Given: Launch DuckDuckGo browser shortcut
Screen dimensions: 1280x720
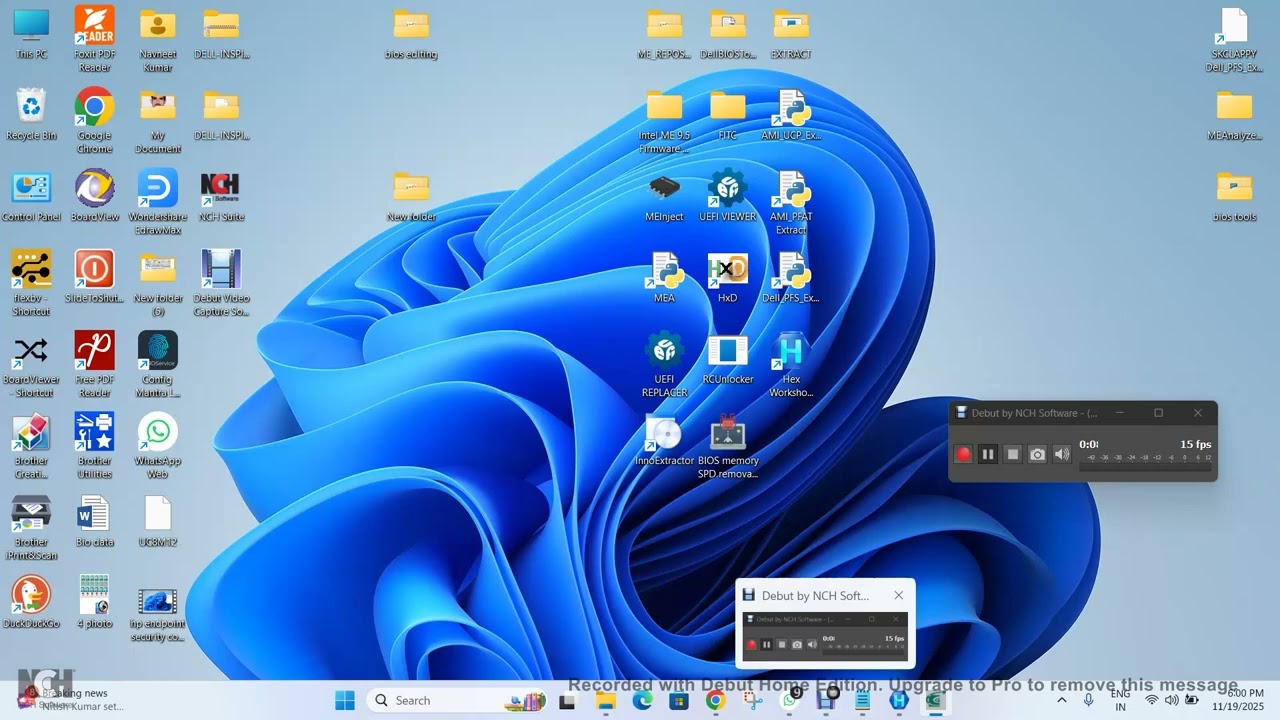Looking at the screenshot, I should pos(31,601).
